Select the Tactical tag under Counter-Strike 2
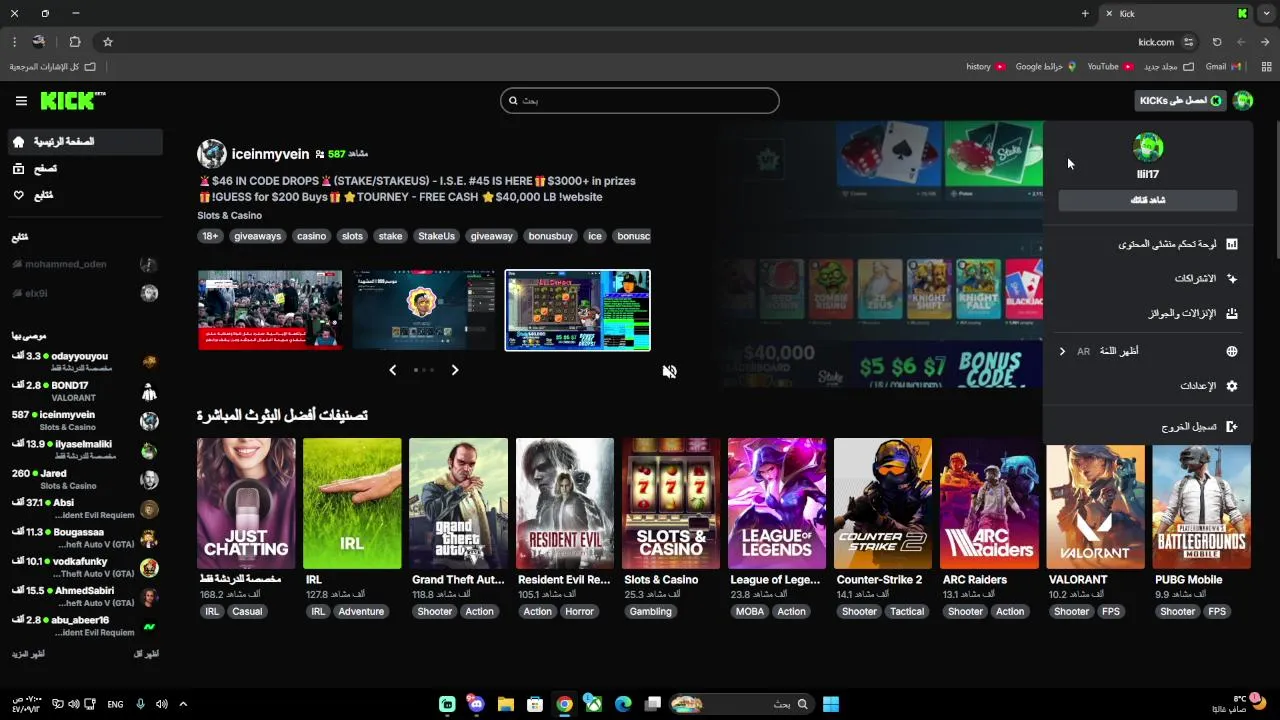 pos(907,611)
